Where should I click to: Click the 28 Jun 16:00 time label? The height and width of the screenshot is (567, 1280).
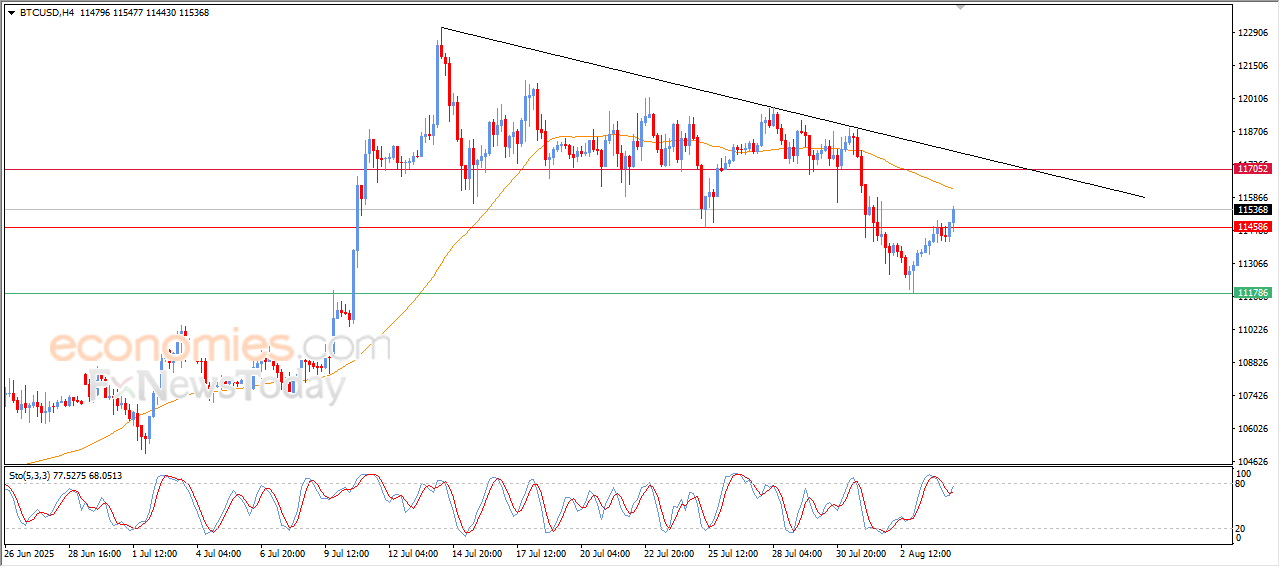point(92,553)
